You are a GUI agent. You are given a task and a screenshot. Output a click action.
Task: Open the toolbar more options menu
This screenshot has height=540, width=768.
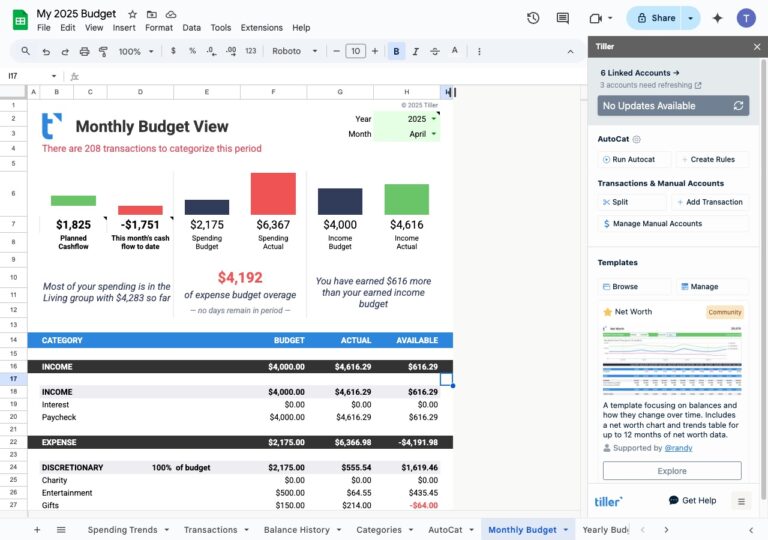pos(479,51)
